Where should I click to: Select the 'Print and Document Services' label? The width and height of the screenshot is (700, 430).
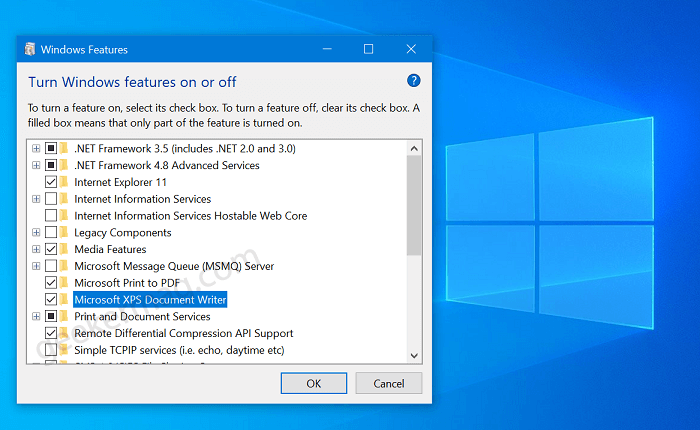[x=142, y=317]
